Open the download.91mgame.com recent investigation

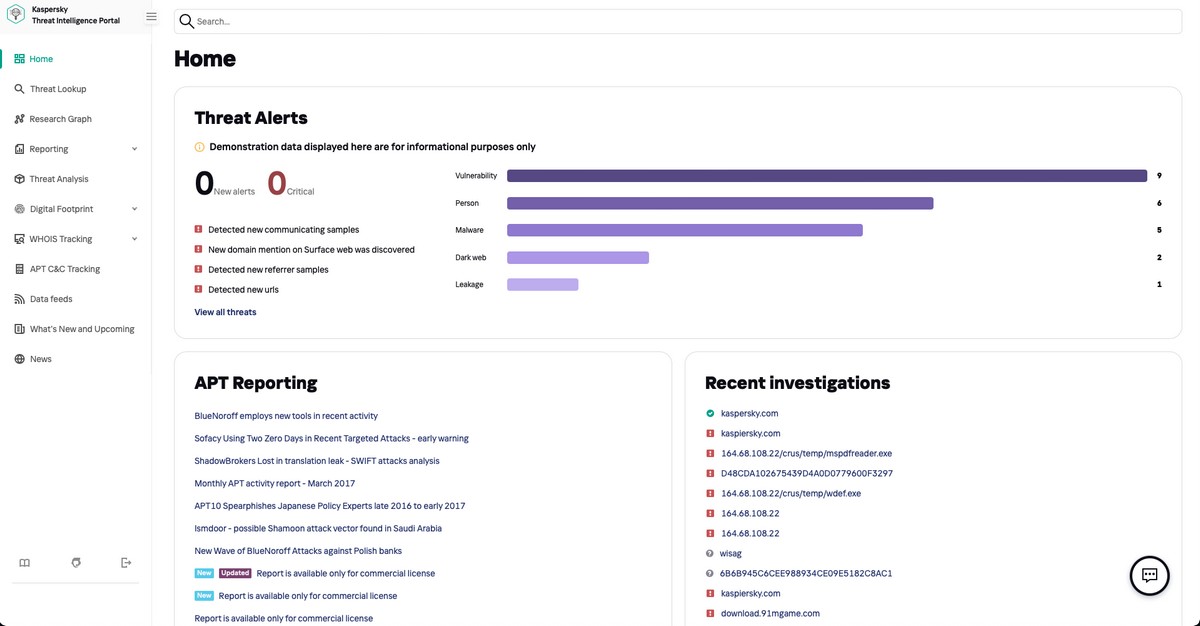click(x=770, y=613)
